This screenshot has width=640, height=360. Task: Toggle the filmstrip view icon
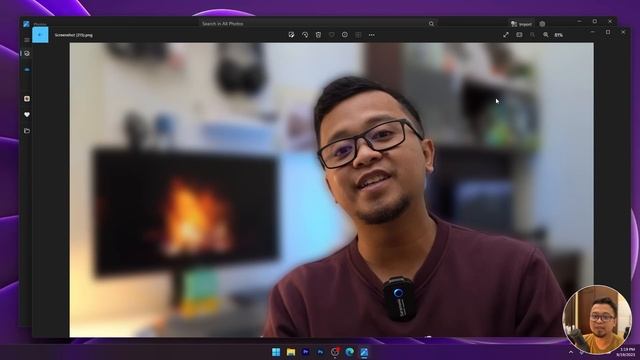(519, 35)
